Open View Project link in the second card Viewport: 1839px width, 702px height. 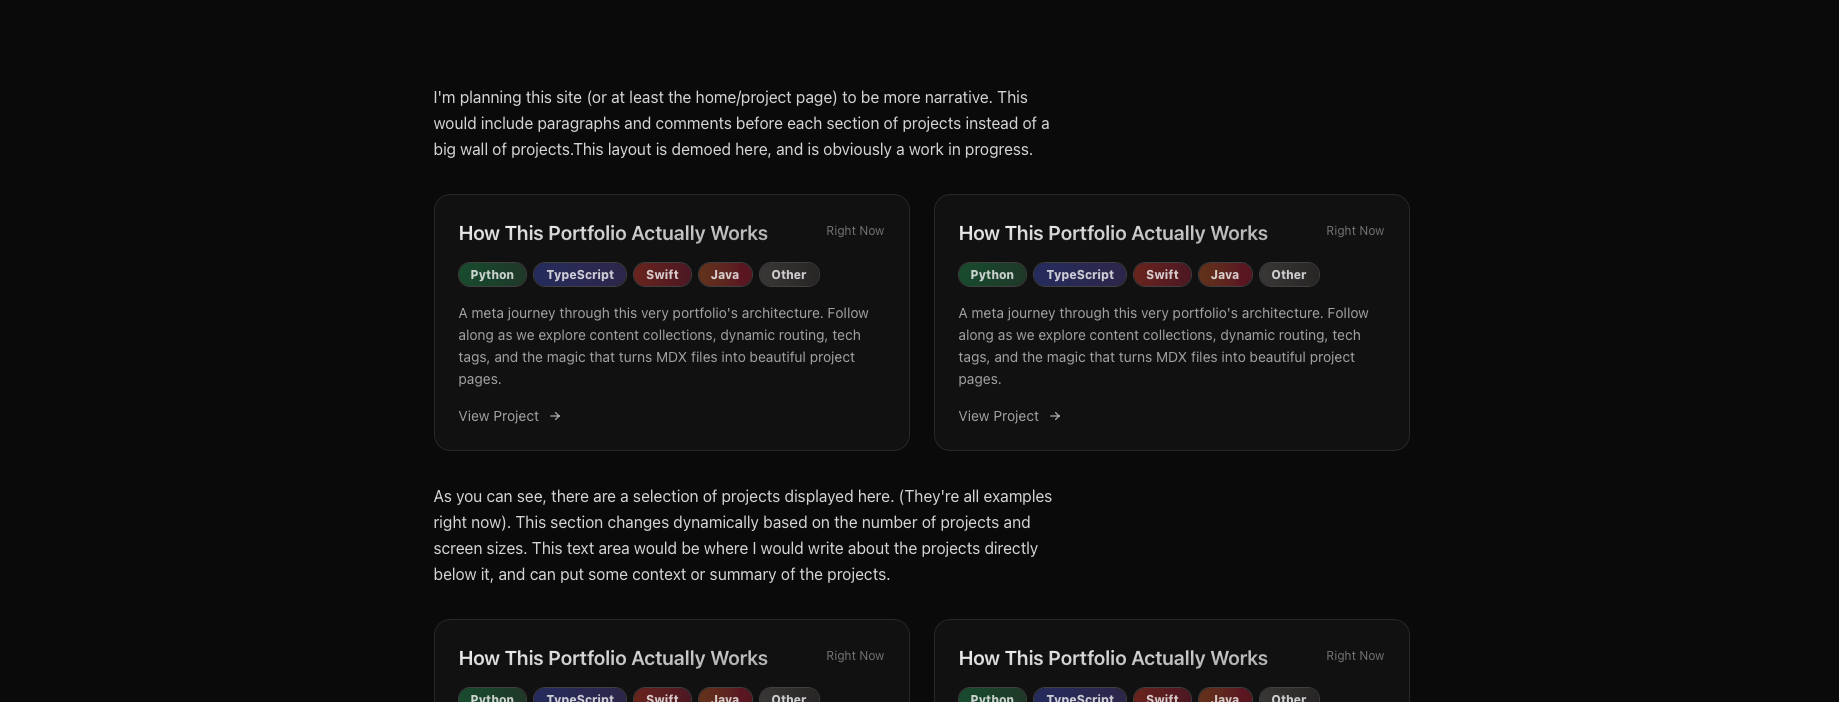[999, 416]
